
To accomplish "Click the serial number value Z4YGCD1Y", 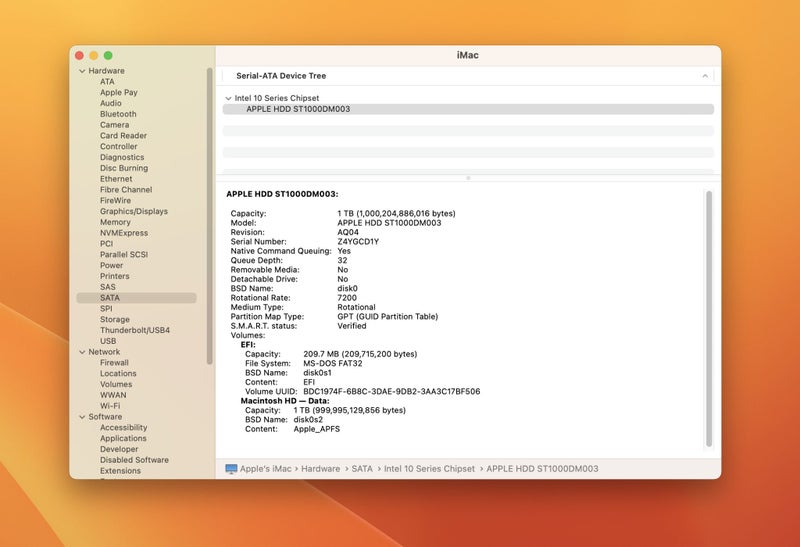I will click(x=358, y=242).
